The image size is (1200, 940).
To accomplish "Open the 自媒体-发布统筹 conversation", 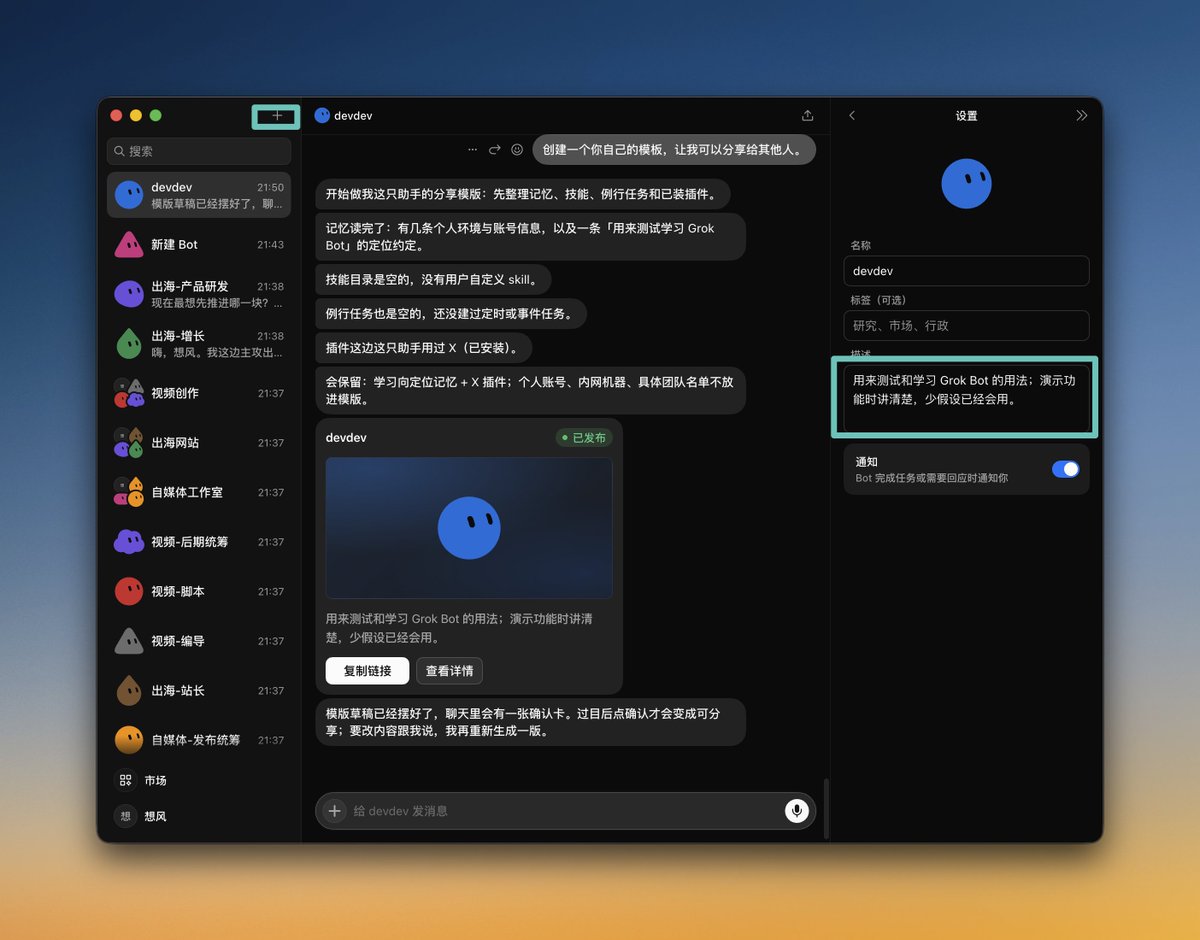I will click(x=199, y=740).
